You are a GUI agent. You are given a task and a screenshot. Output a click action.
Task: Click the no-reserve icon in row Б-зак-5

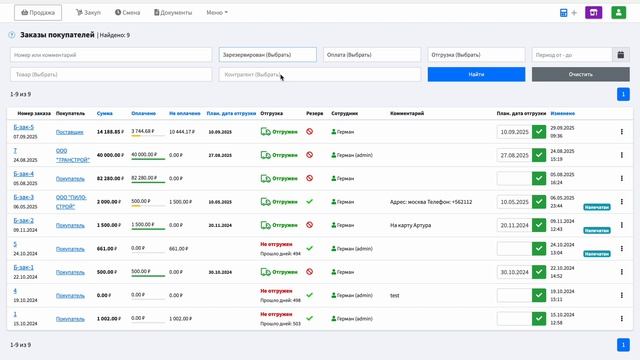[310, 131]
